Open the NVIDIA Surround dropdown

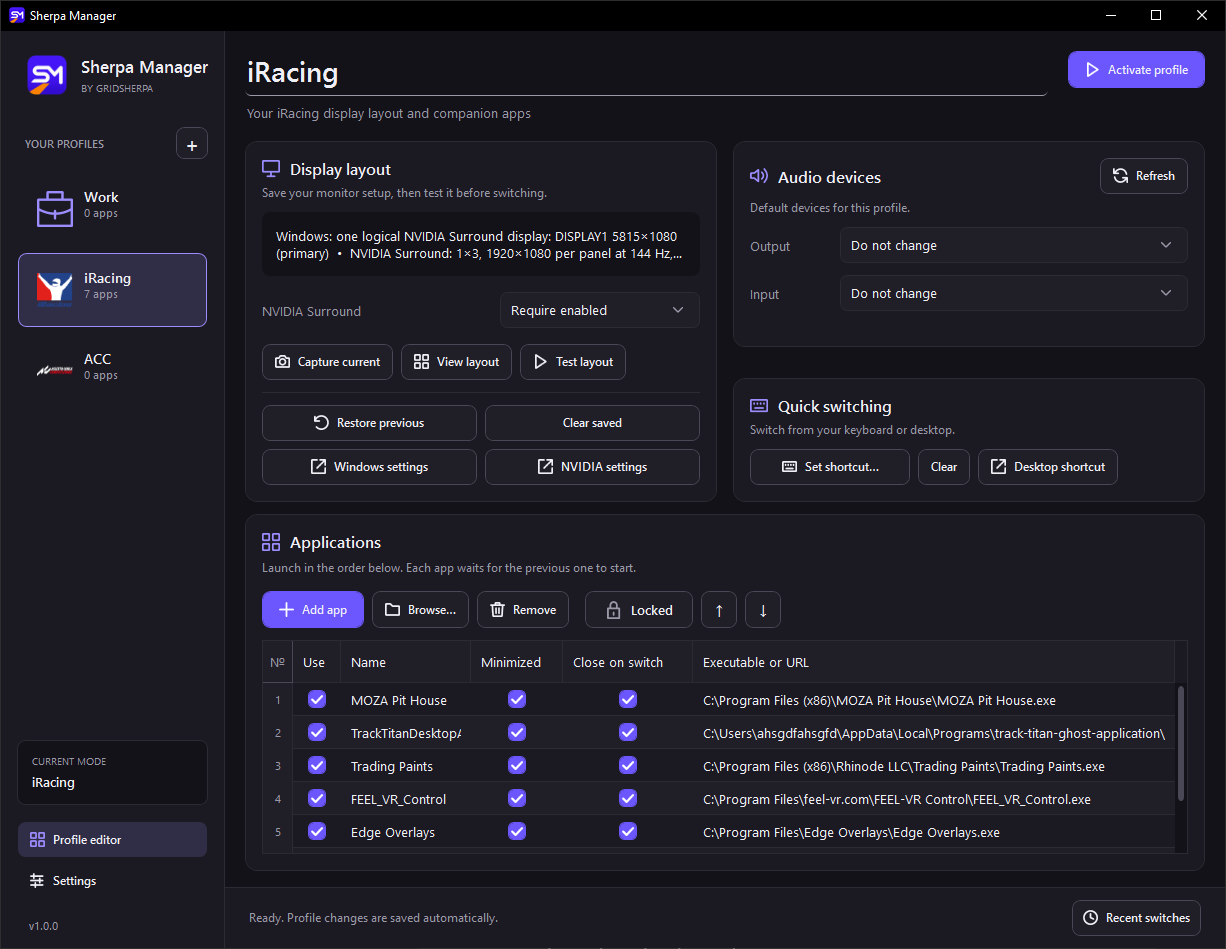599,310
